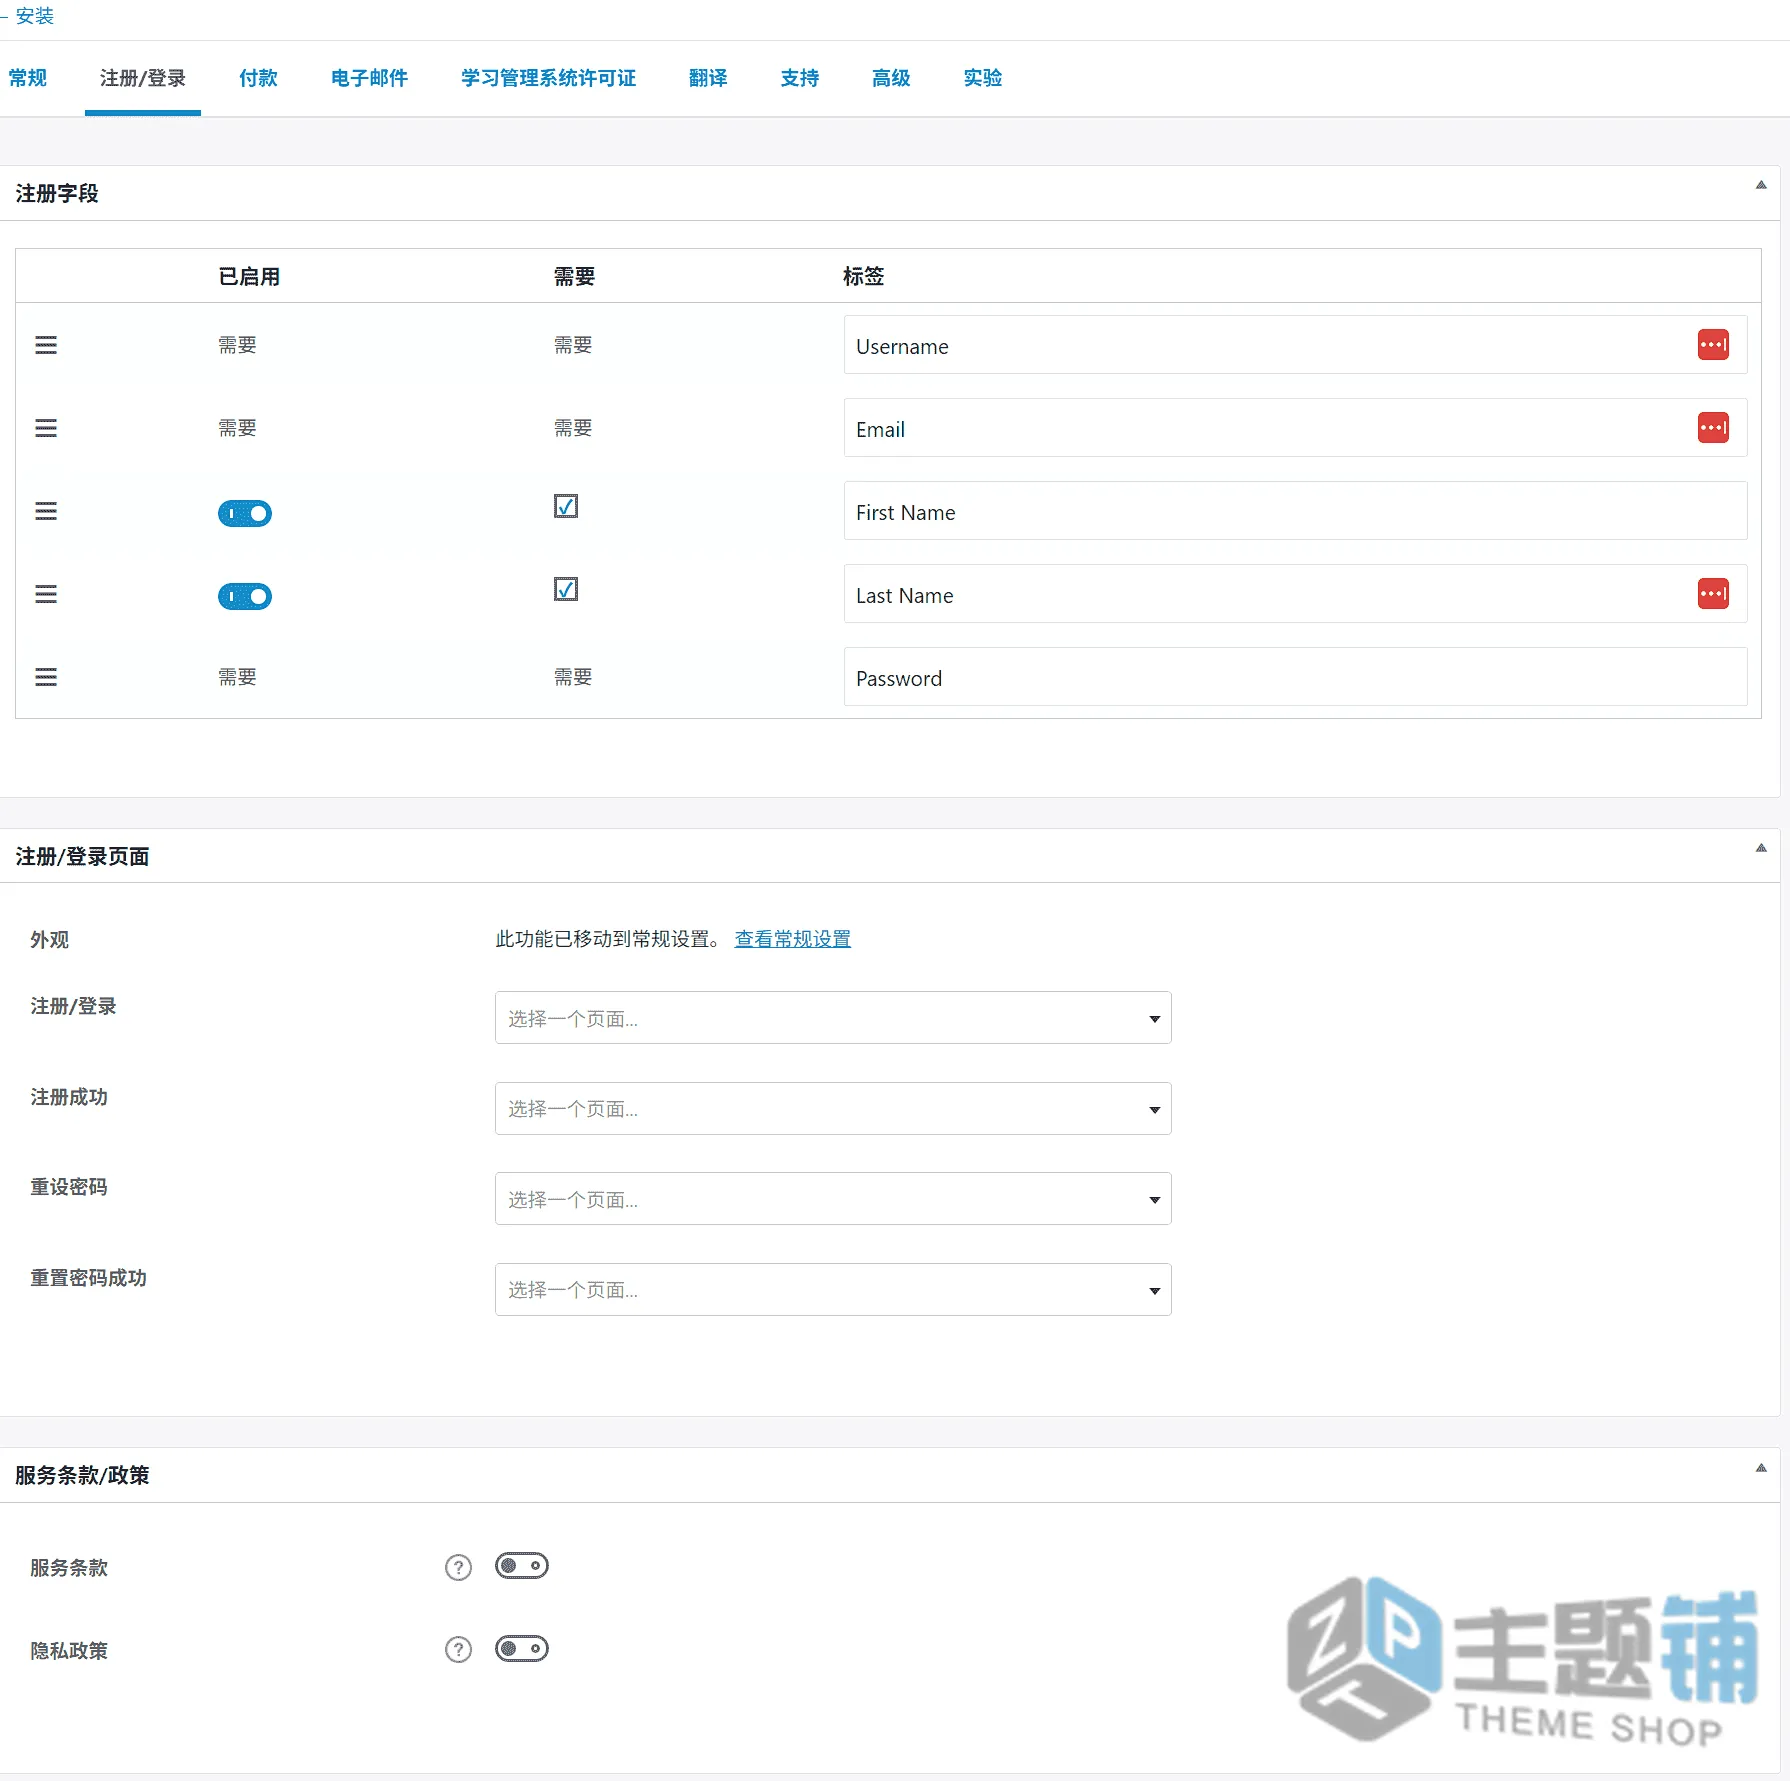Grab the drag handle for the First Name row
Viewport: 1790px width, 1781px height.
(46, 511)
